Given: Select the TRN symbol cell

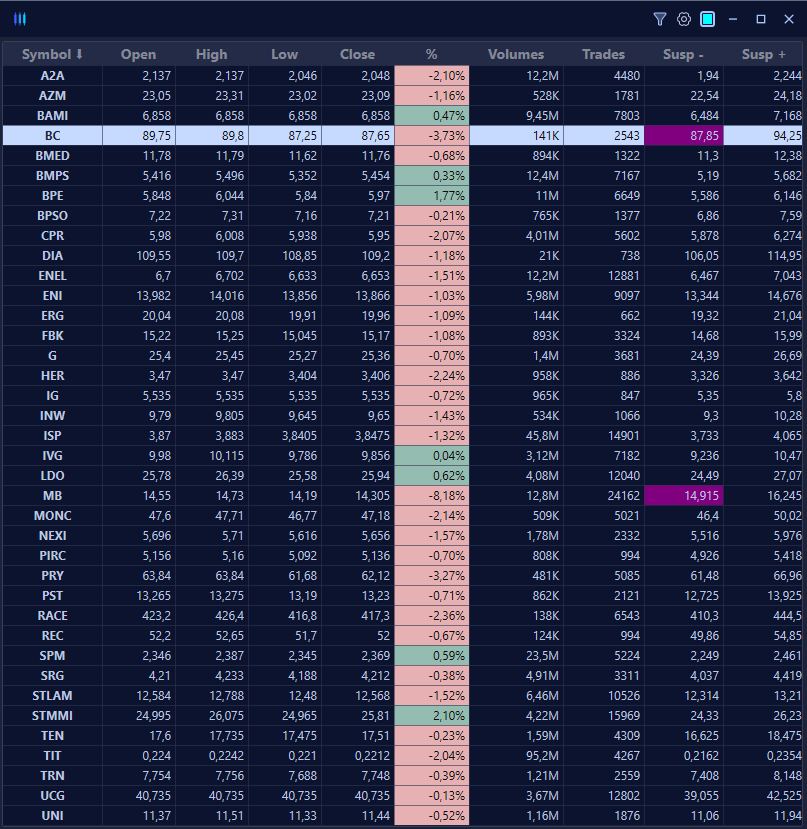Looking at the screenshot, I should pyautogui.click(x=52, y=776).
